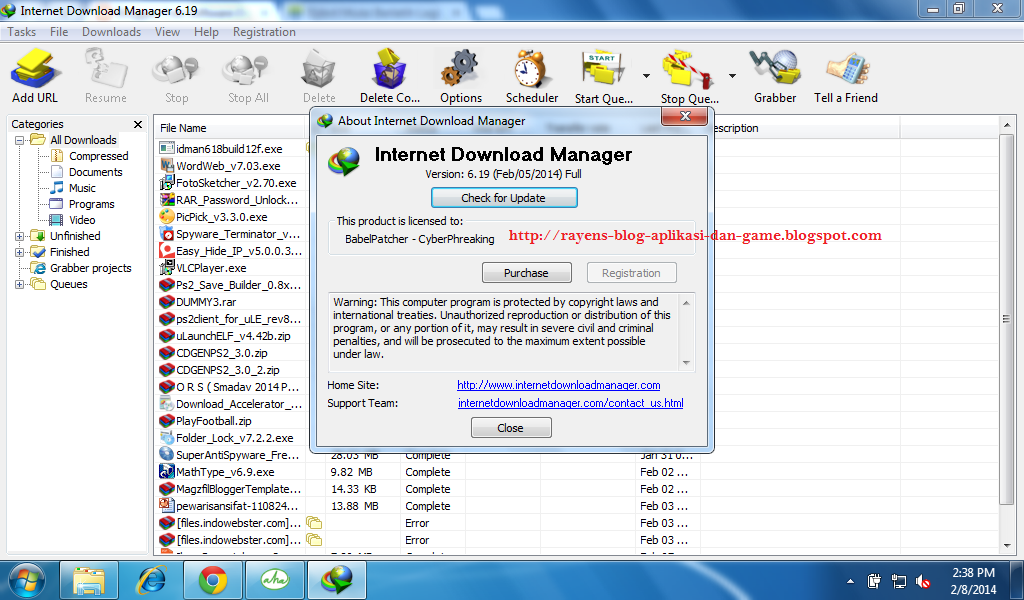Screen dimensions: 1024x600
Task: Select FotoSketcher_v2.70.exe file row
Action: [236, 183]
